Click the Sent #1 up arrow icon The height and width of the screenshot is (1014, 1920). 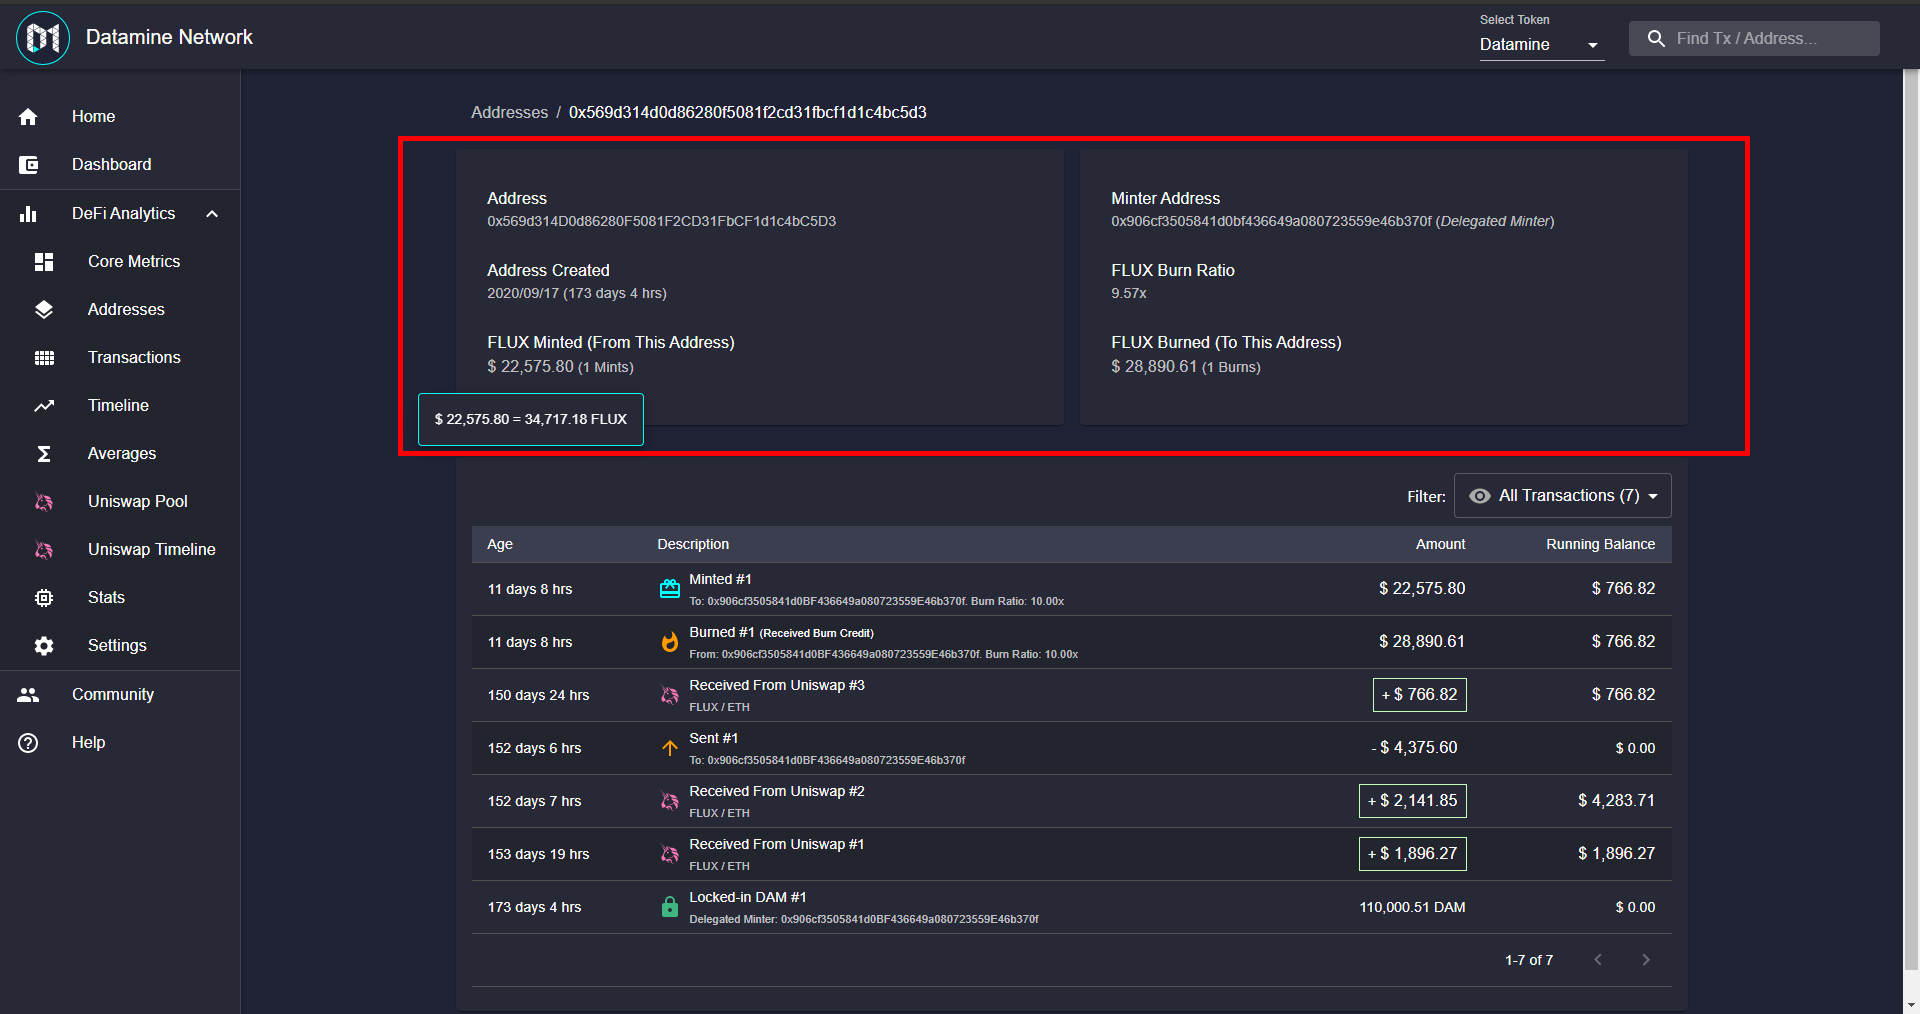[x=670, y=748]
